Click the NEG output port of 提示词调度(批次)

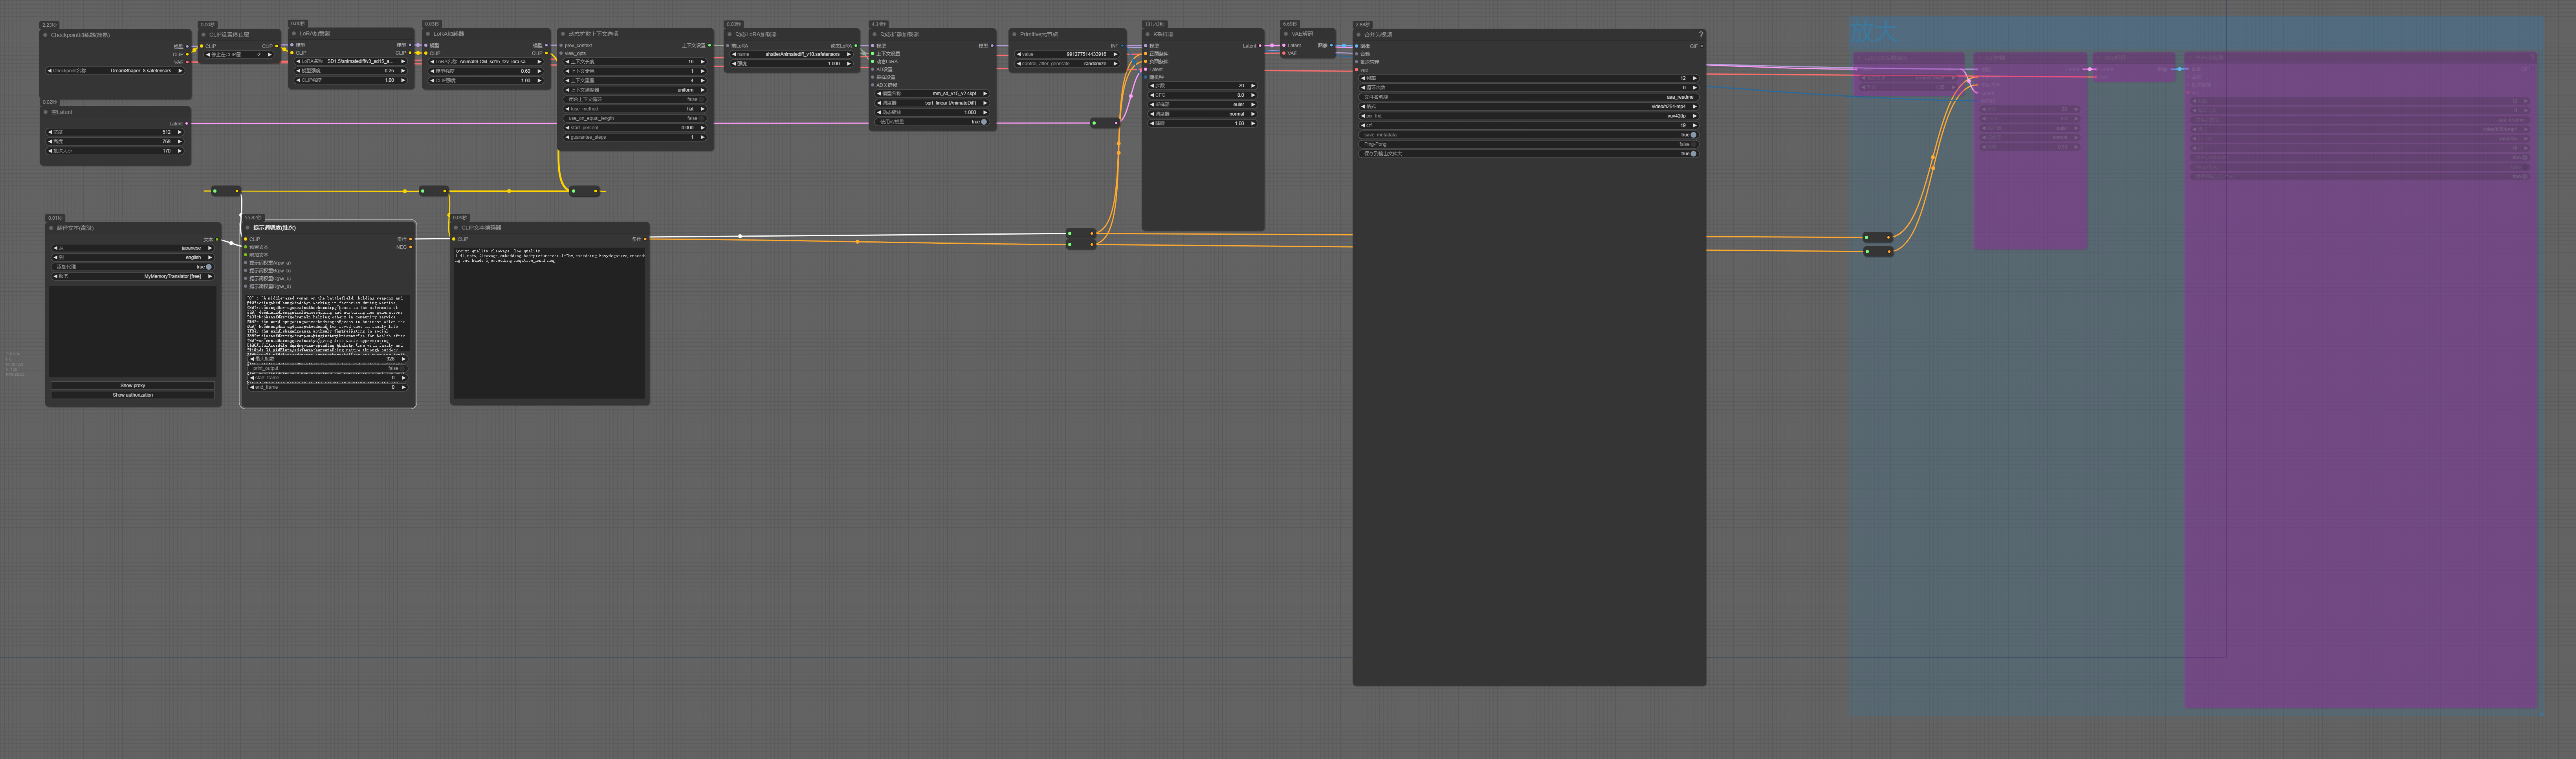411,247
